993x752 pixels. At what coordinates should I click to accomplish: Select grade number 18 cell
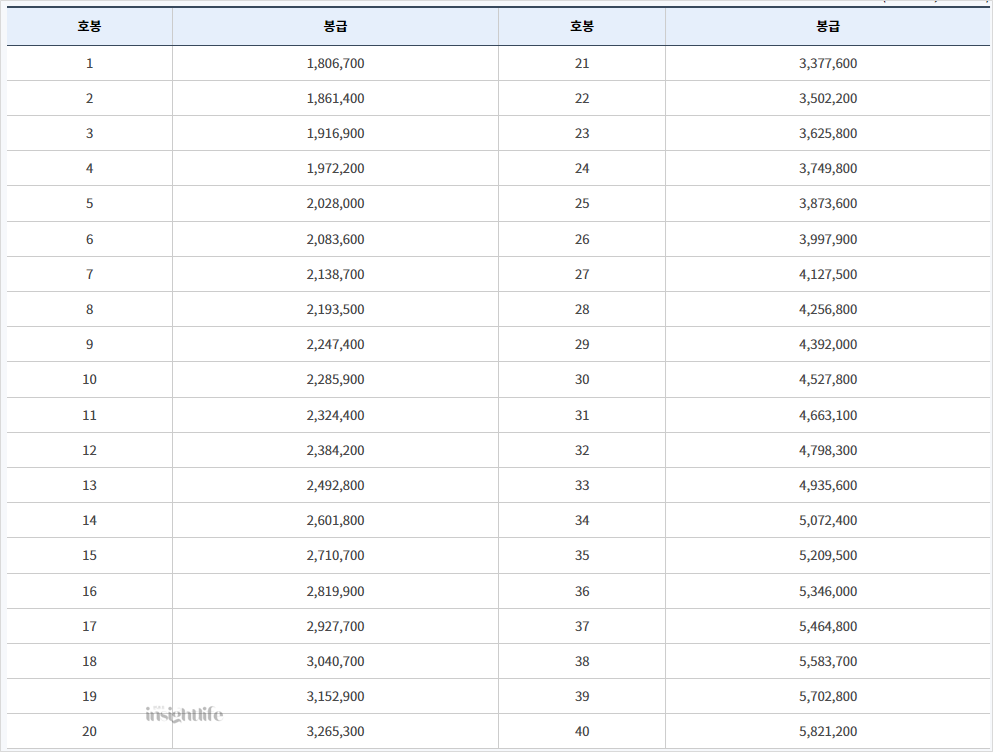coord(89,661)
